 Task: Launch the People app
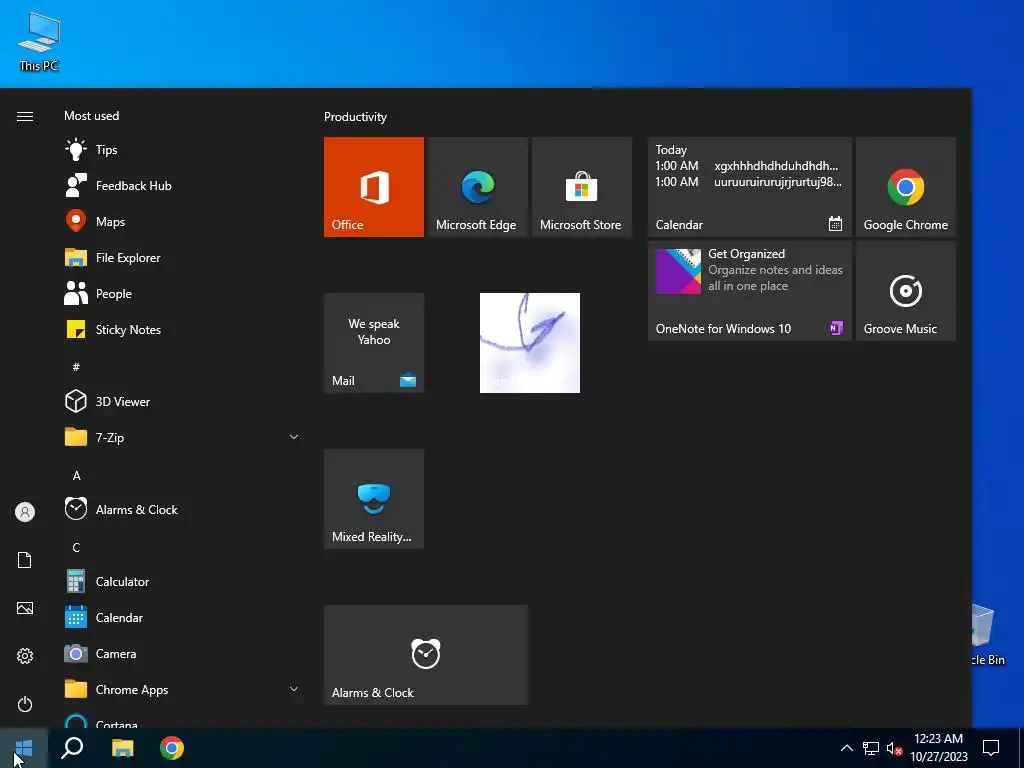click(x=182, y=293)
